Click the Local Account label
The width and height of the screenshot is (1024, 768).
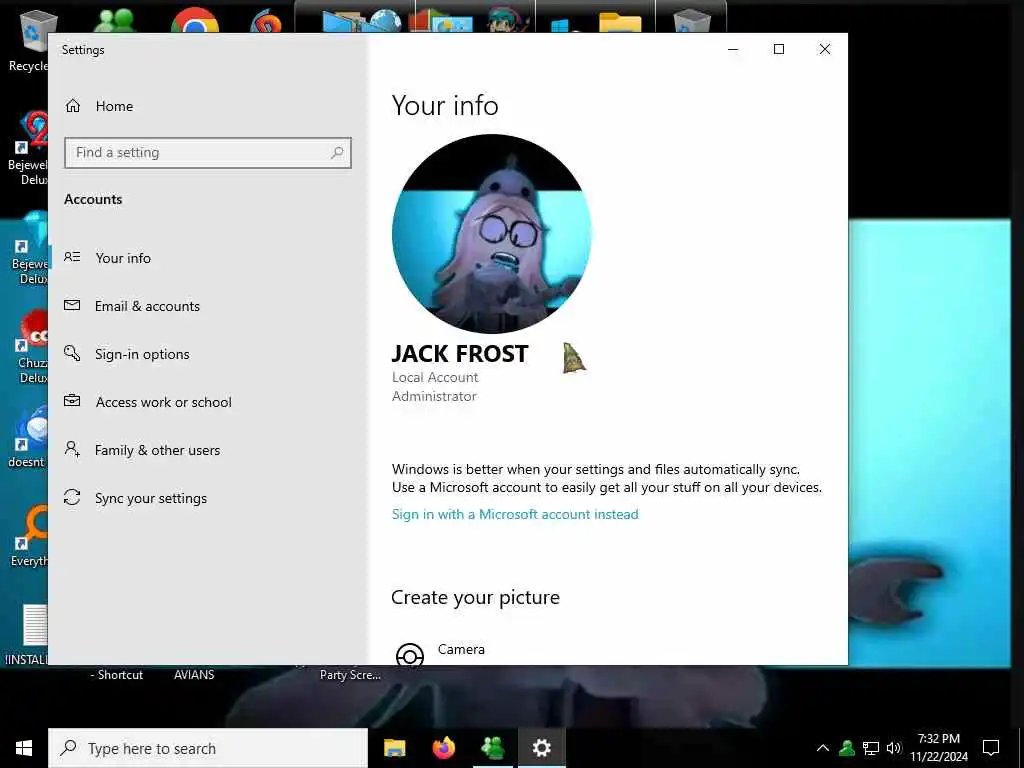(x=435, y=377)
